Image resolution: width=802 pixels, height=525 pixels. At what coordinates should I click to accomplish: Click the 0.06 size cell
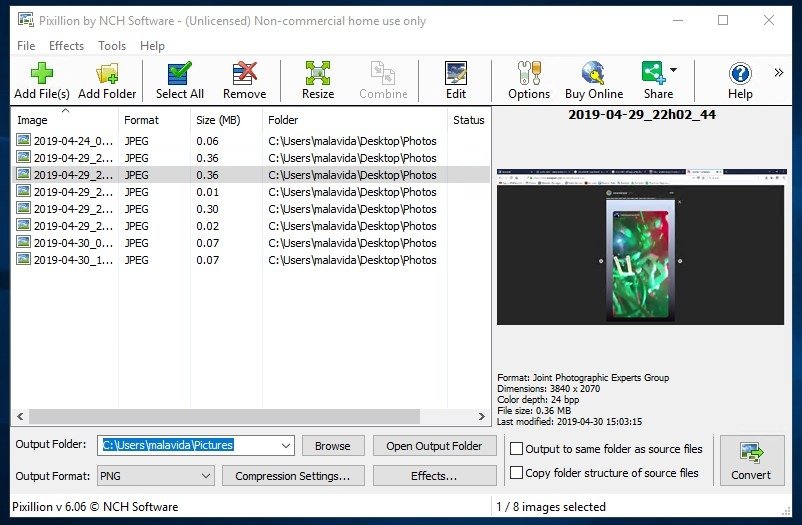coord(207,141)
